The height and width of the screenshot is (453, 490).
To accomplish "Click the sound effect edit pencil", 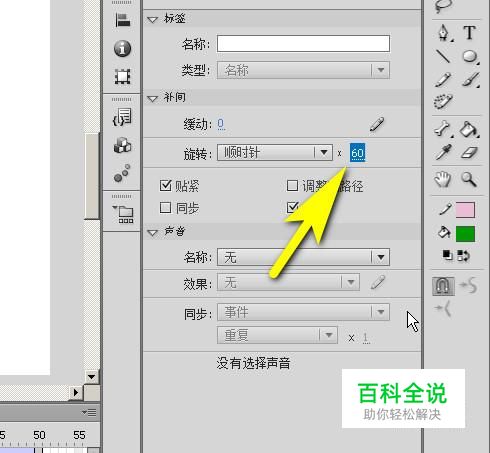I will [378, 283].
